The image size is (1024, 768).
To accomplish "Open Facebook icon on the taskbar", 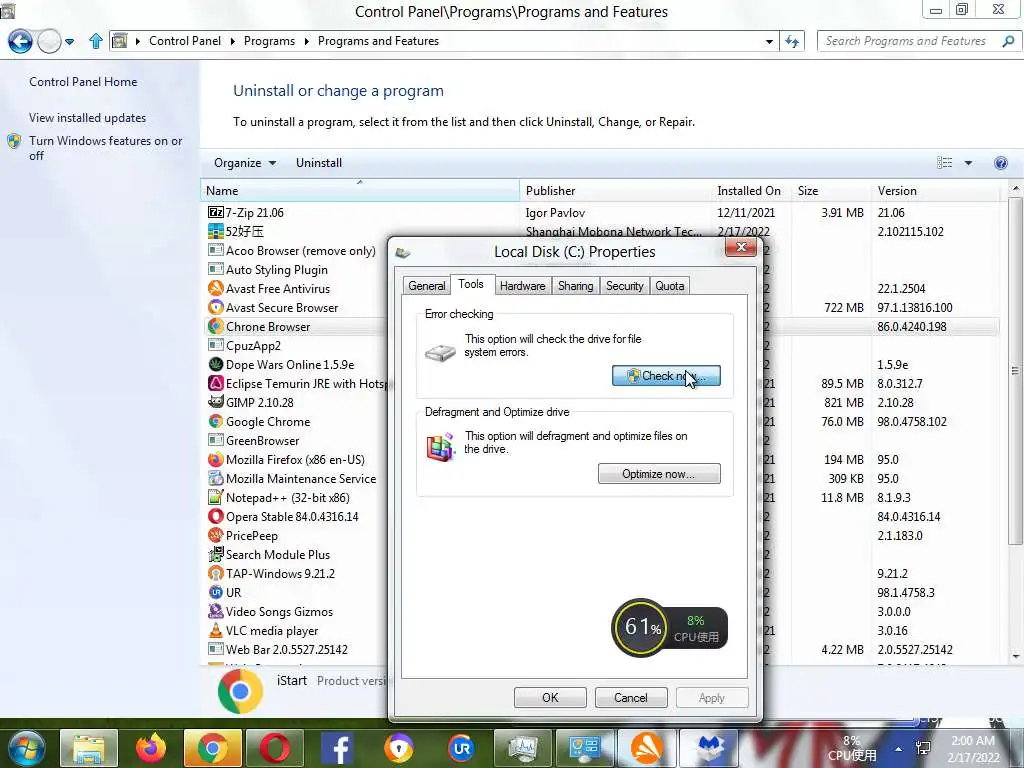I will tap(337, 748).
